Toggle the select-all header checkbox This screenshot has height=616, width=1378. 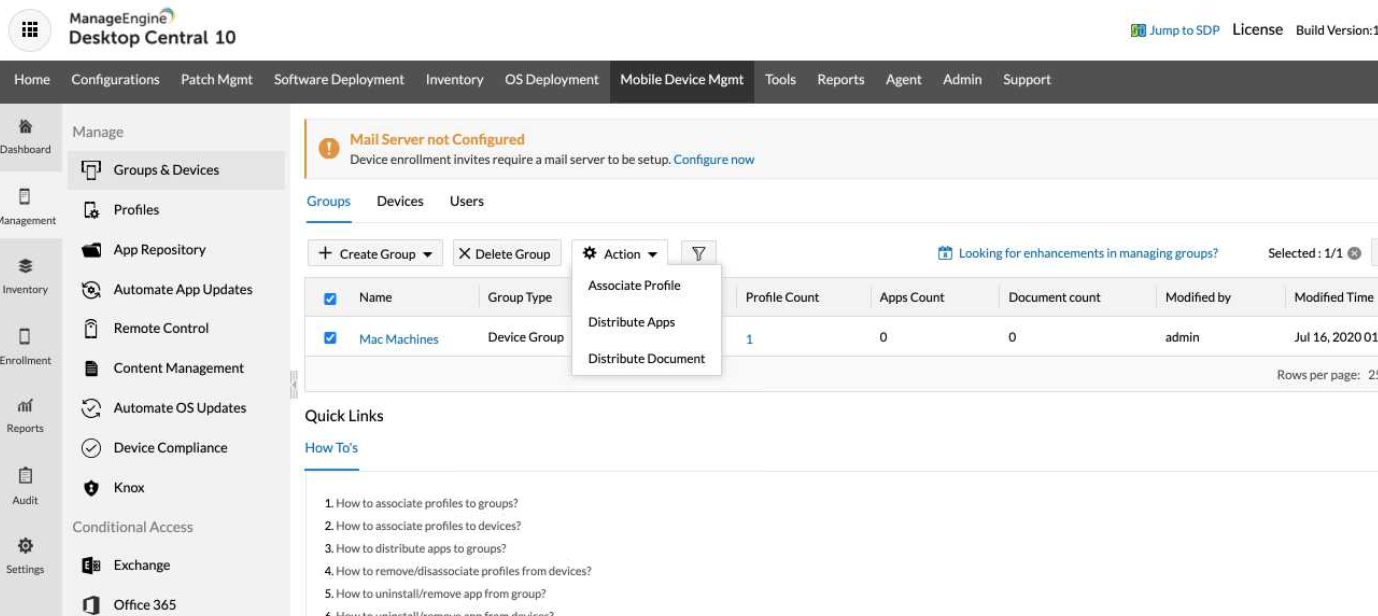pyautogui.click(x=331, y=298)
